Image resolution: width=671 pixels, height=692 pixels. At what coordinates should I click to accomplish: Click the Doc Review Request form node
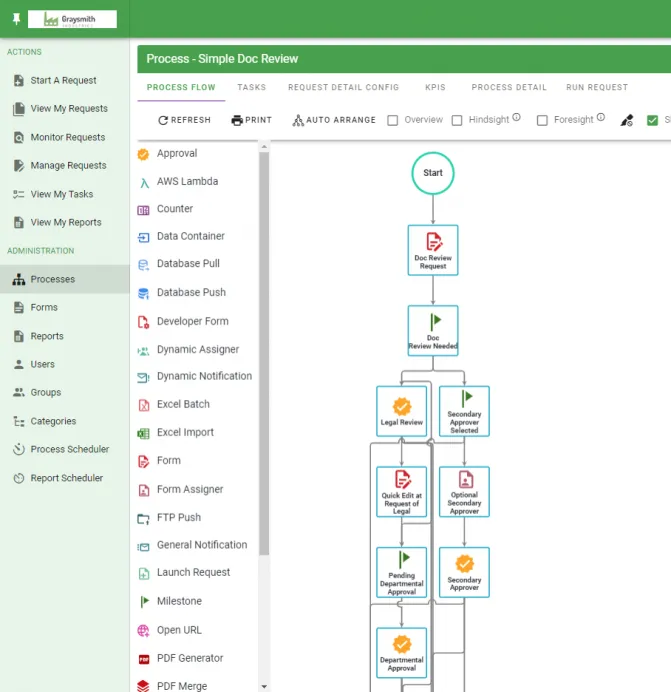point(433,249)
